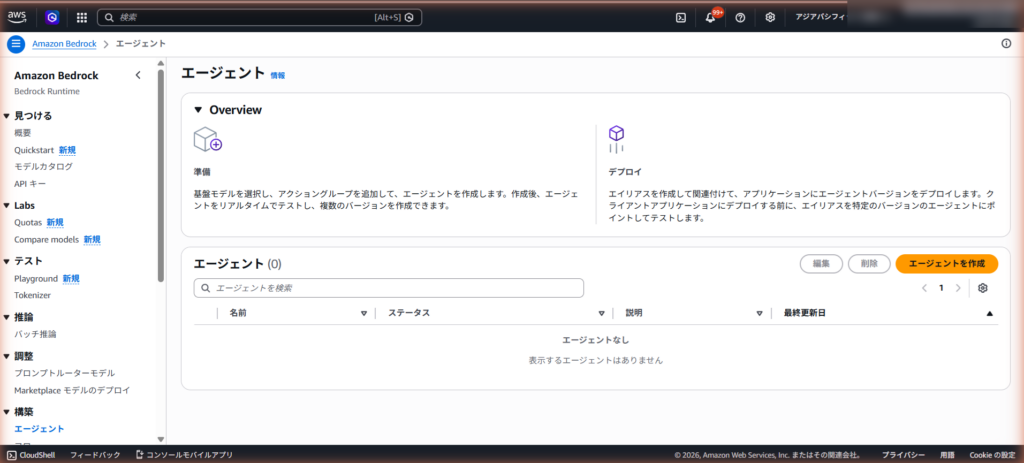This screenshot has height=463, width=1024.
Task: Open the help question mark icon
Action: click(740, 18)
